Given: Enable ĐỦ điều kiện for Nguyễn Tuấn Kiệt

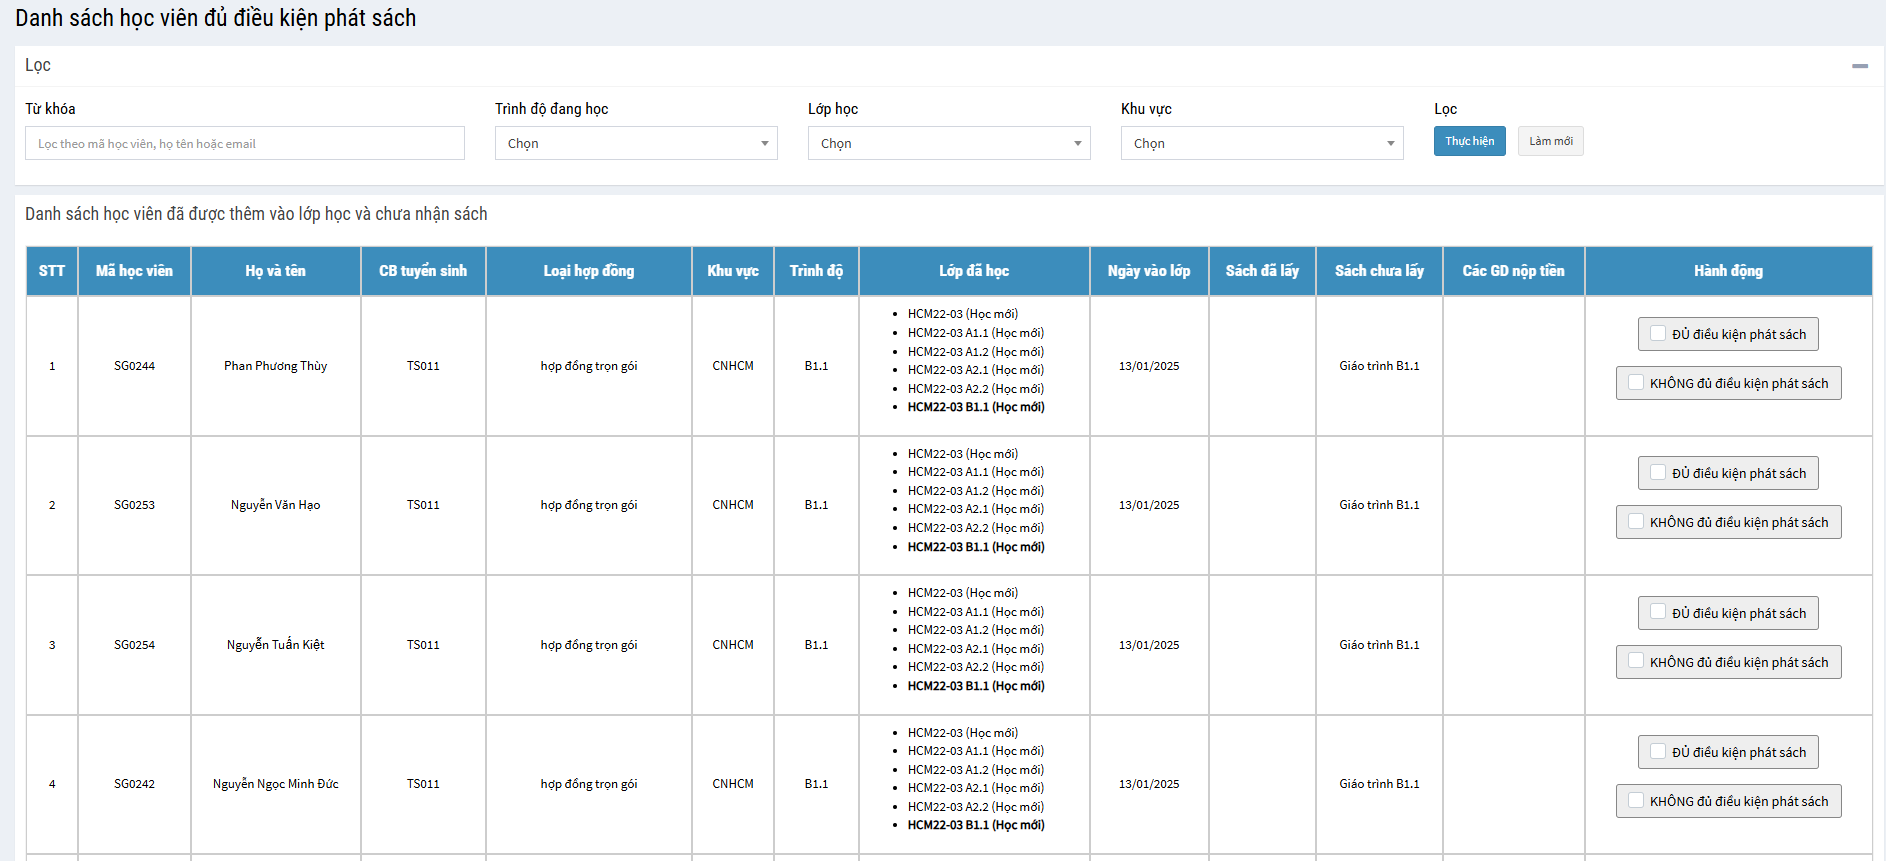Looking at the screenshot, I should [1658, 612].
